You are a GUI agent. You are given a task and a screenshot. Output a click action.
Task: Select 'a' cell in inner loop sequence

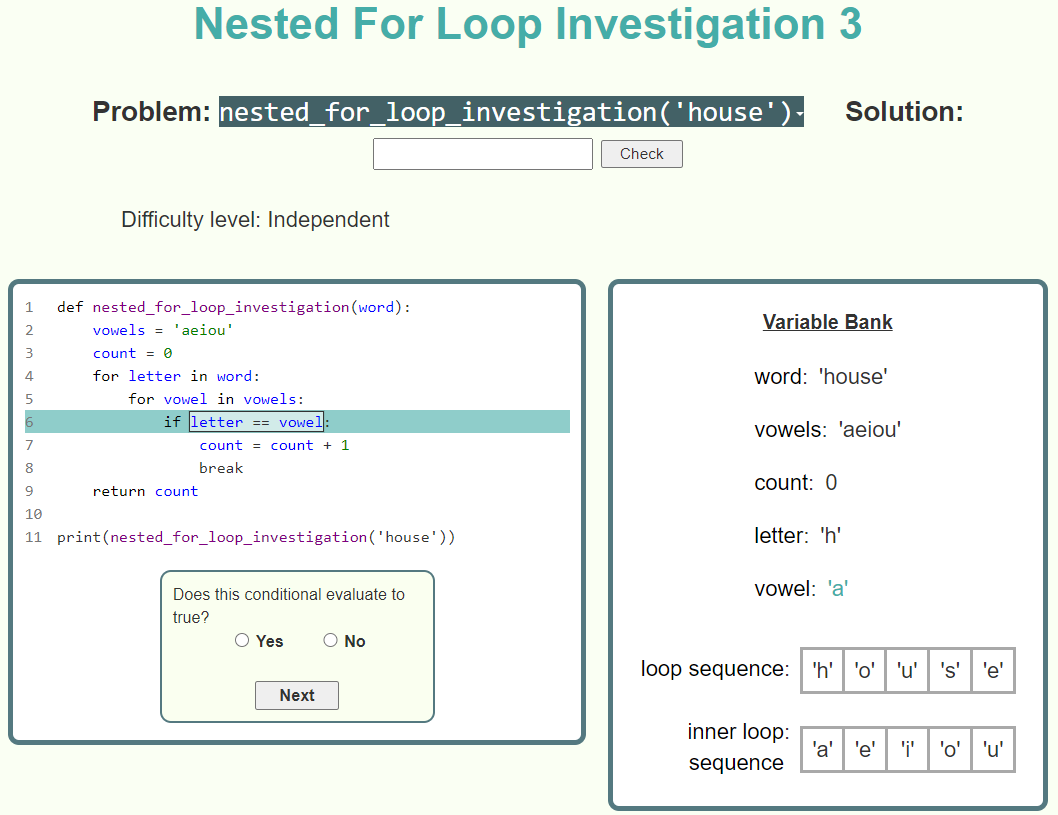pyautogui.click(x=823, y=749)
